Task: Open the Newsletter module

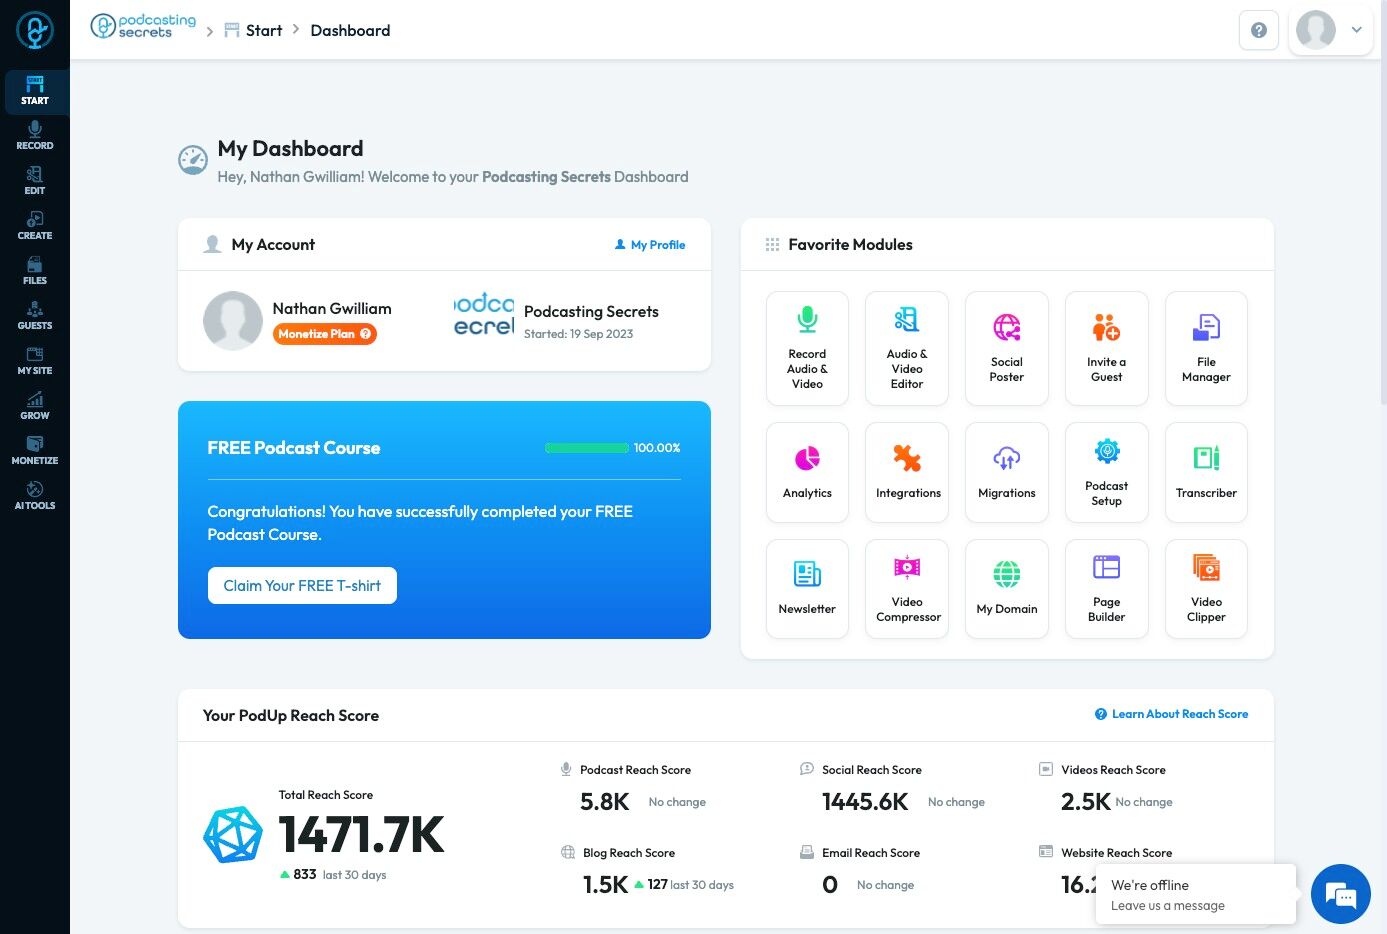Action: [x=807, y=589]
